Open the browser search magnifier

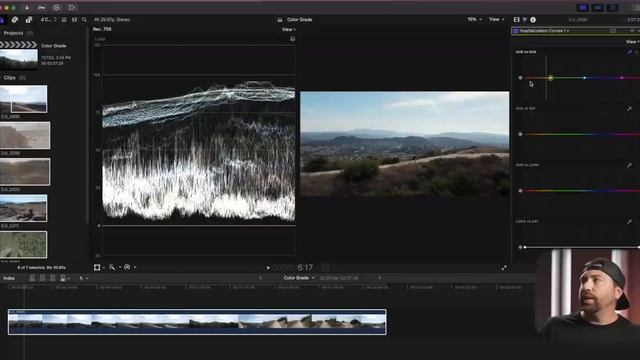click(x=84, y=20)
